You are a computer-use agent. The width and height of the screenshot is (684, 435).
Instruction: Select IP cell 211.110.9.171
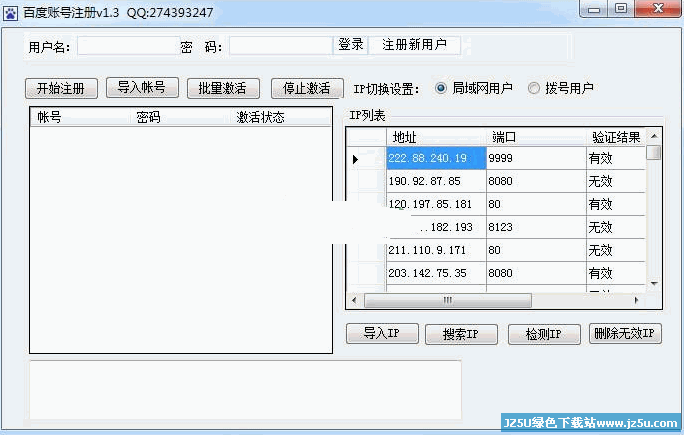[x=436, y=250]
